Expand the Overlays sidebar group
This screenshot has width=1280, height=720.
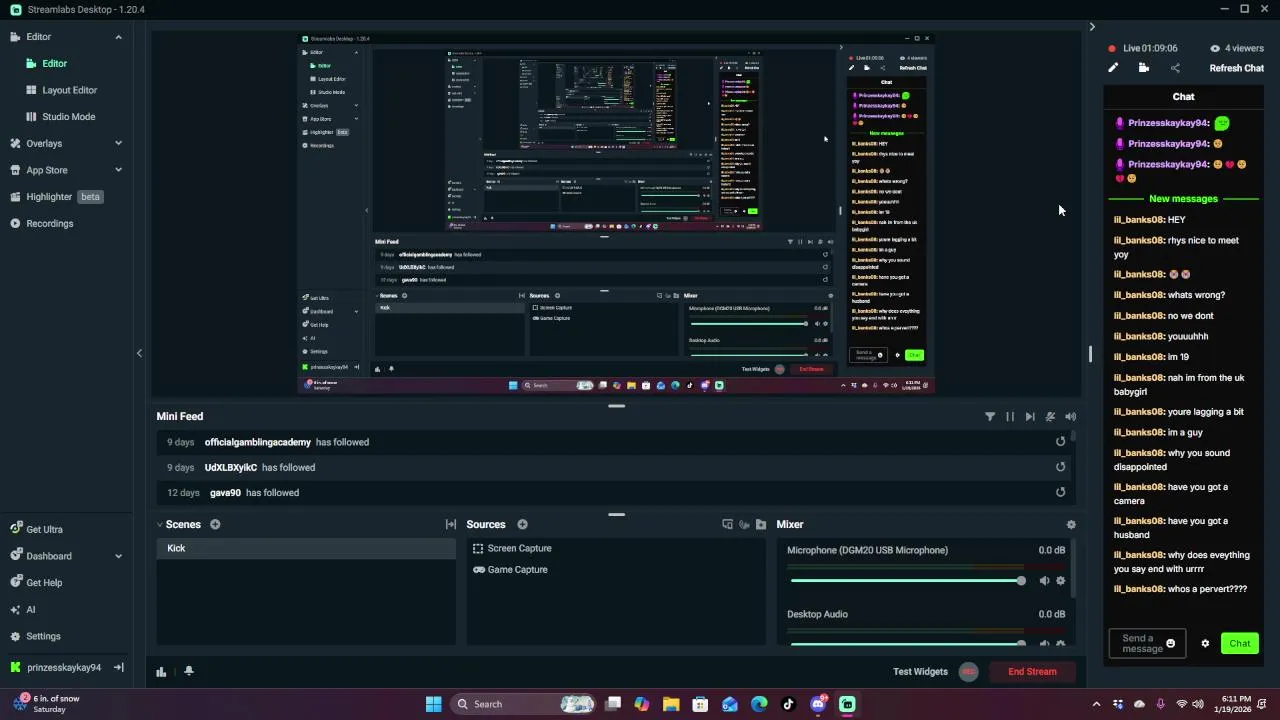(118, 143)
